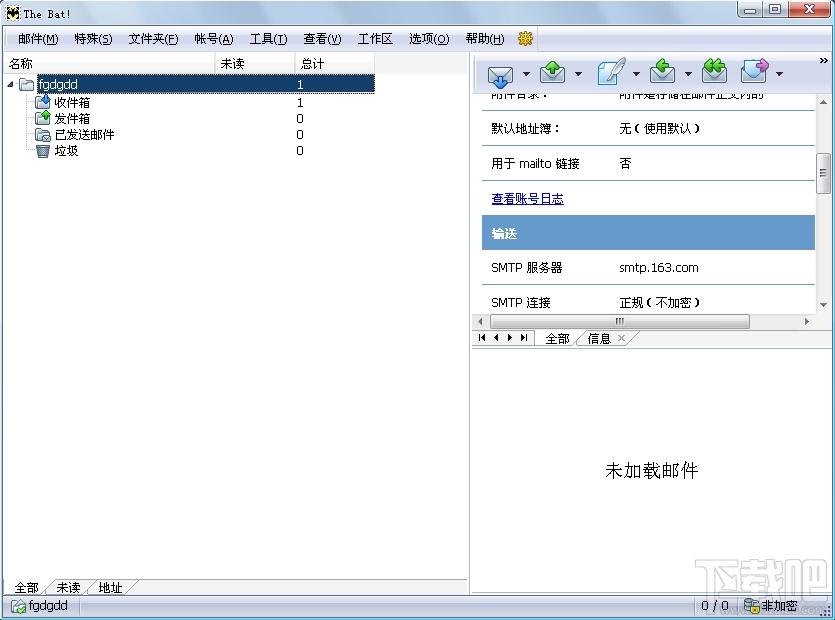Image resolution: width=835 pixels, height=620 pixels.
Task: Click the fgdgdd account icon in status bar
Action: 18,607
